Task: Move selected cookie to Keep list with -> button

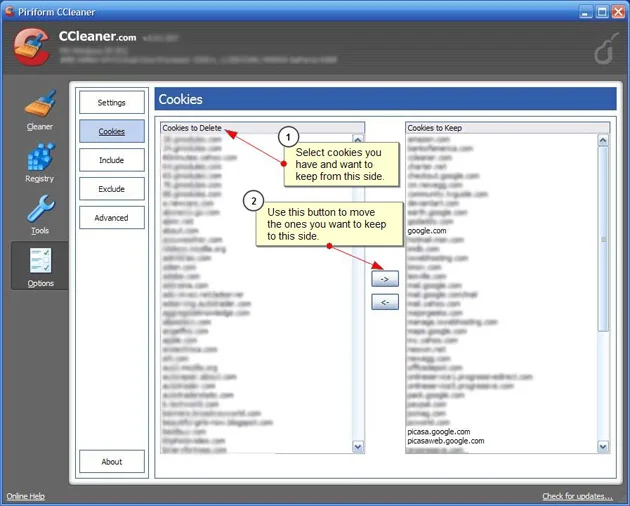Action: pos(385,279)
